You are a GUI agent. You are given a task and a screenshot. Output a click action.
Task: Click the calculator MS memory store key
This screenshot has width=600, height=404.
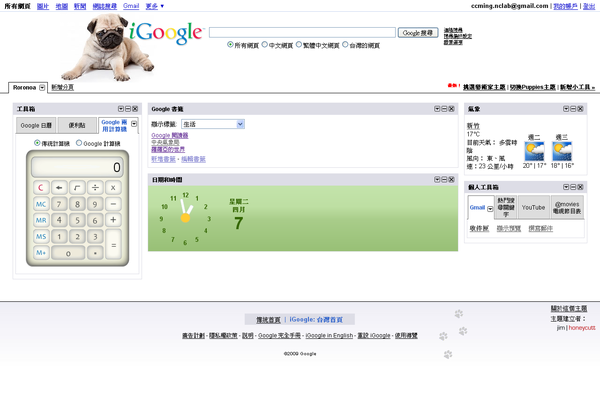(x=41, y=236)
